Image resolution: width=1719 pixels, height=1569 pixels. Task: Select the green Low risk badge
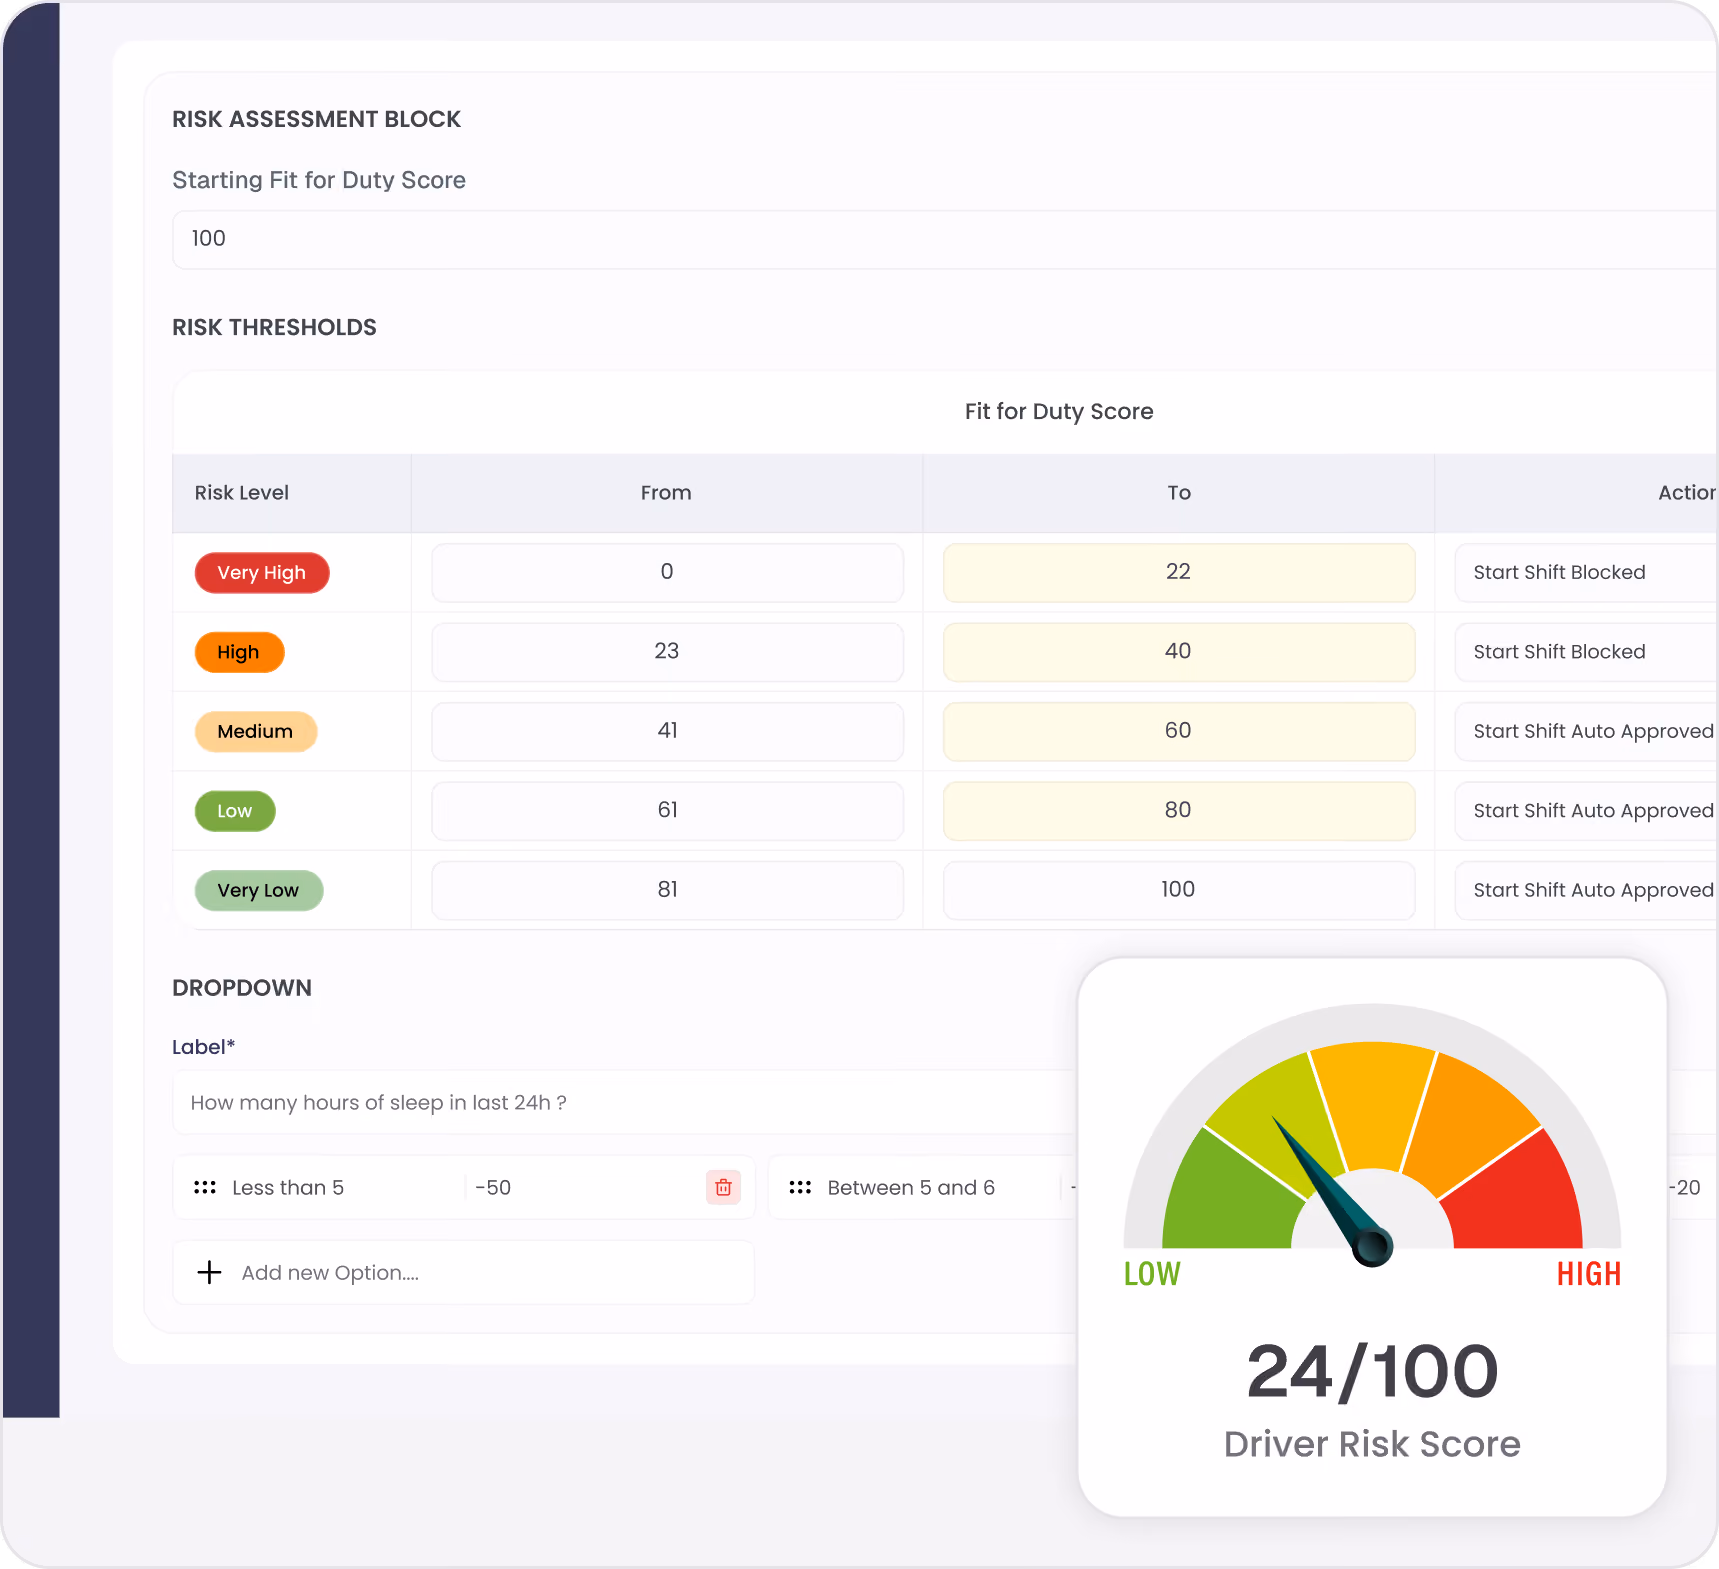[235, 811]
